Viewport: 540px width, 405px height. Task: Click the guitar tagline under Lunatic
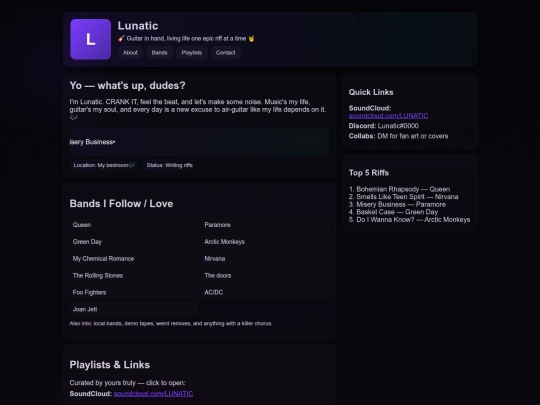[186, 39]
